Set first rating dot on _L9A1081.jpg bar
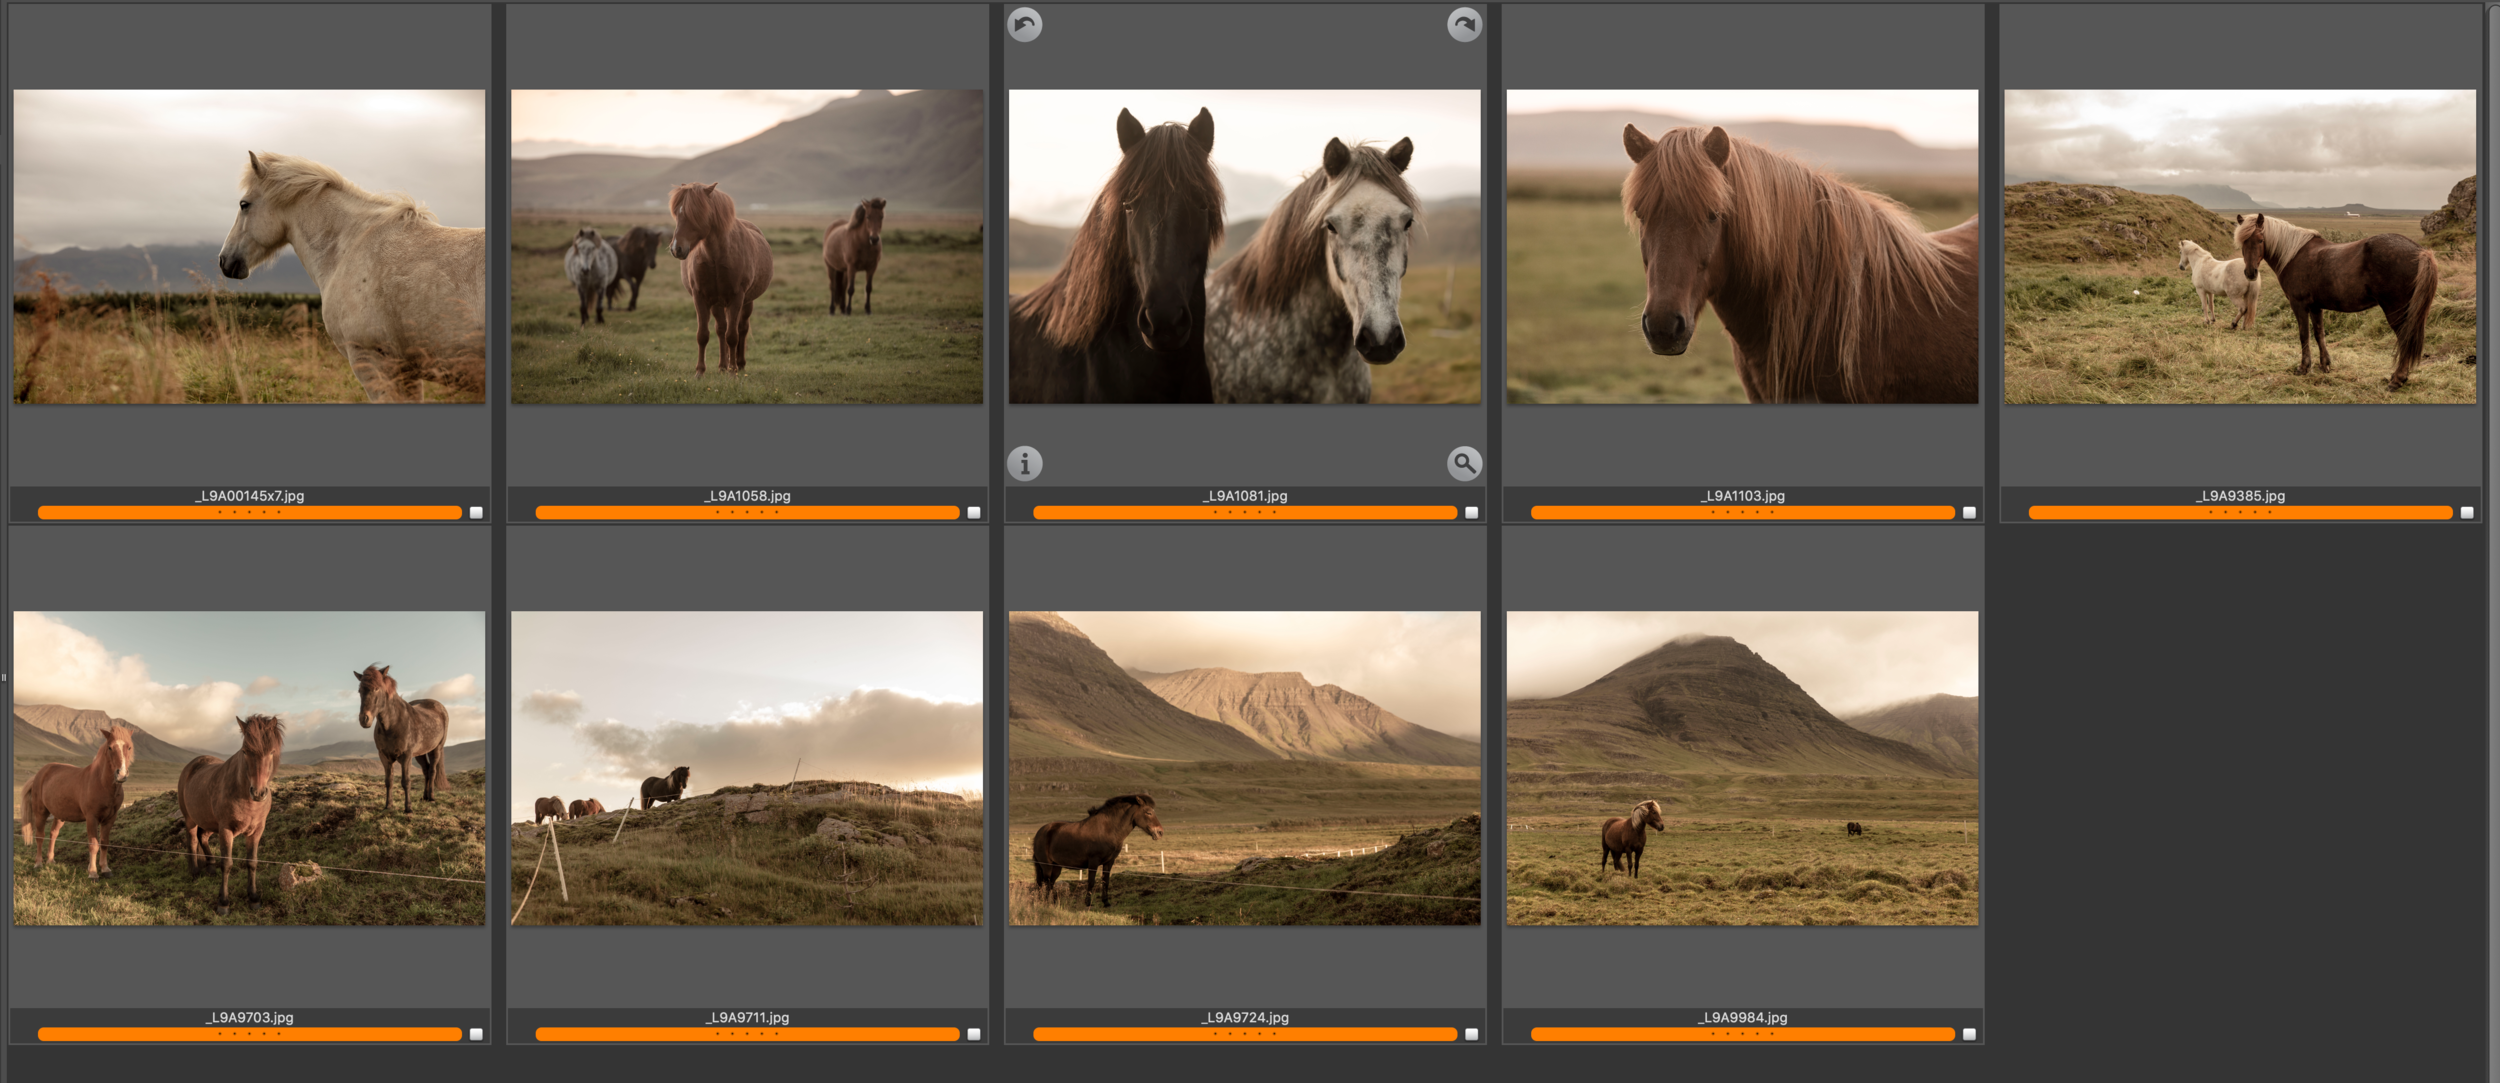Screen dimensions: 2500x1083 (x=1215, y=513)
